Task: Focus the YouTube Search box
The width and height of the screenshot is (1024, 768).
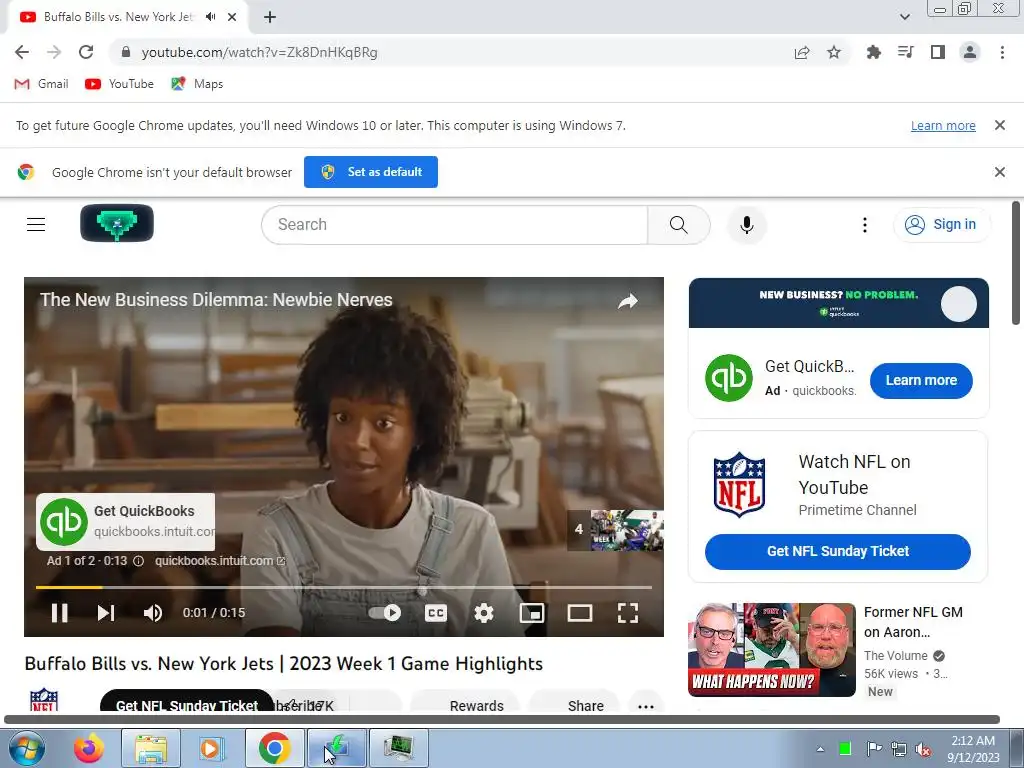Action: coord(455,225)
